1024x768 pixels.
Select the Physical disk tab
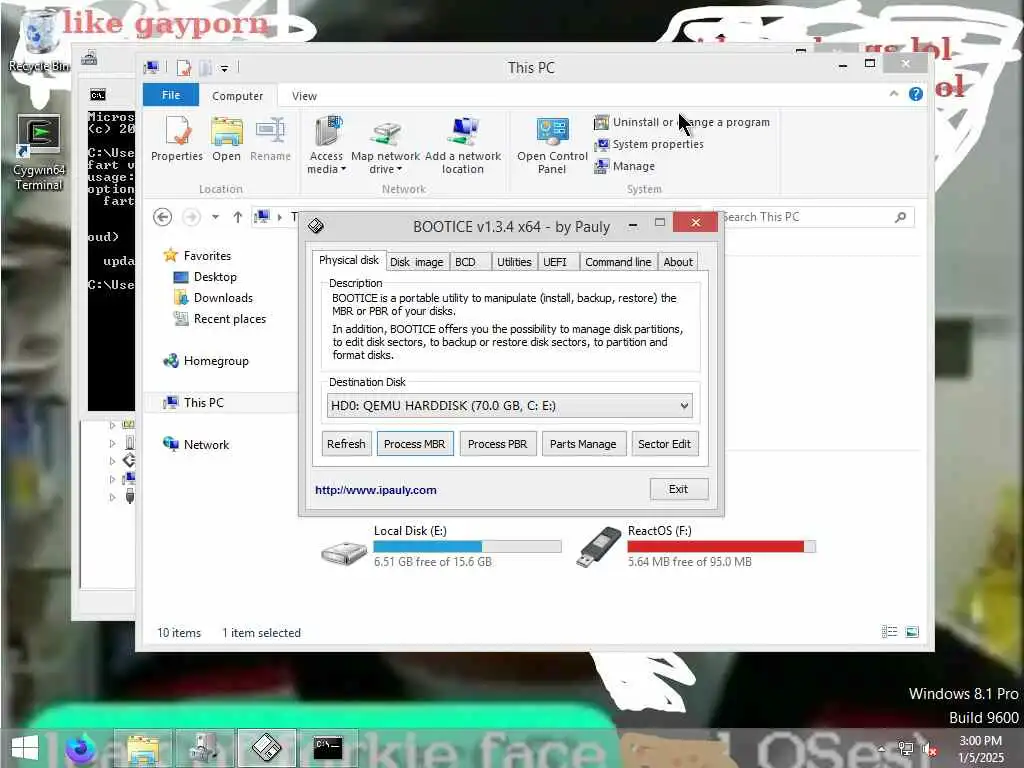349,260
